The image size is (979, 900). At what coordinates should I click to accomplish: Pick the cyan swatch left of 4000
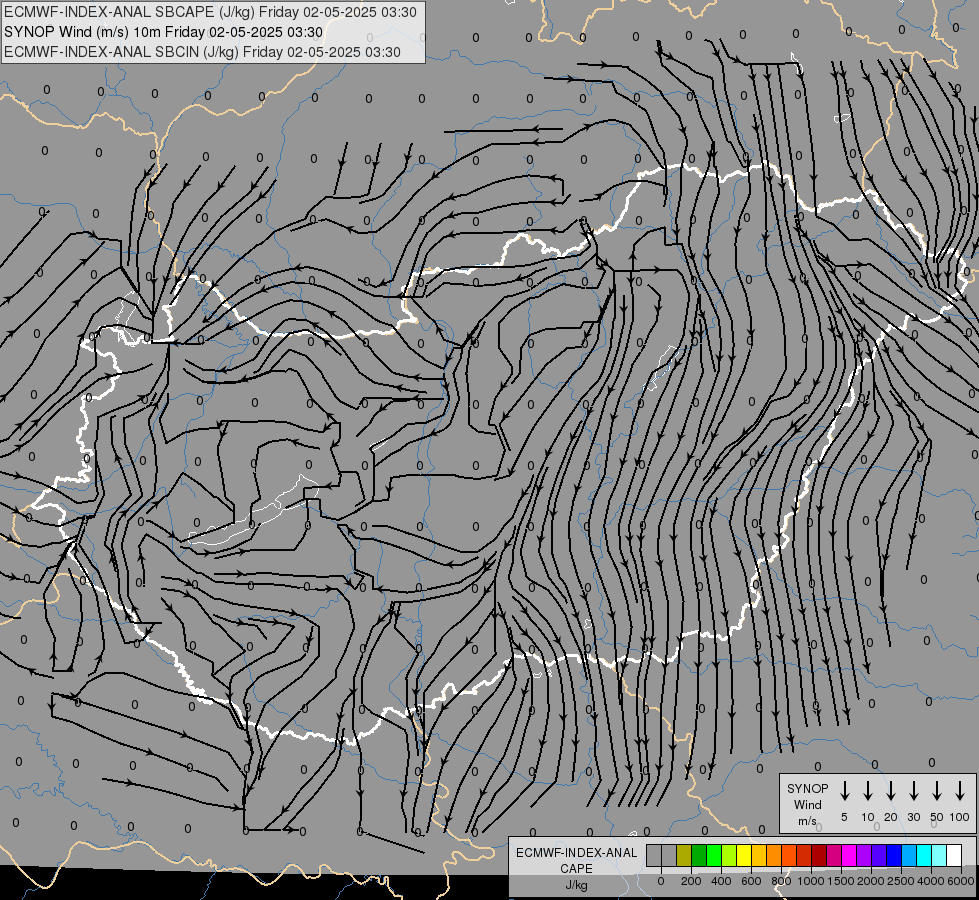(x=923, y=855)
